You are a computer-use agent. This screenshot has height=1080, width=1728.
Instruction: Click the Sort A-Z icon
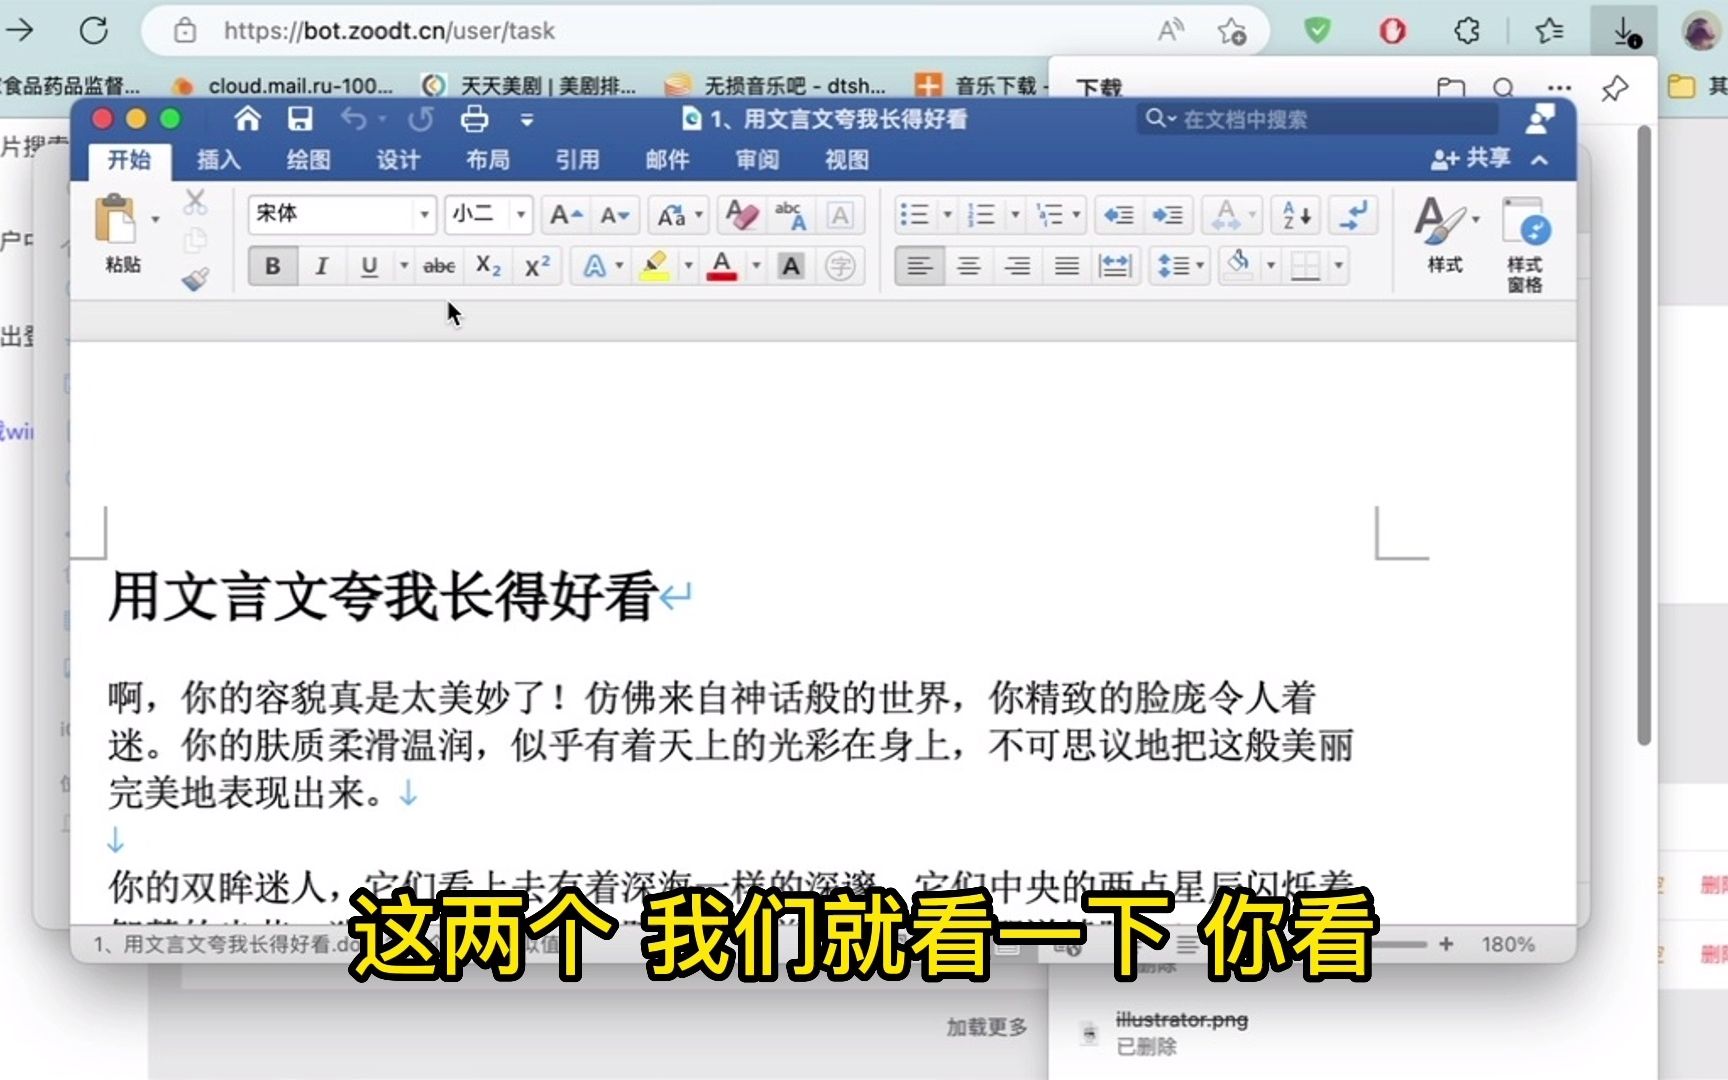tap(1294, 215)
